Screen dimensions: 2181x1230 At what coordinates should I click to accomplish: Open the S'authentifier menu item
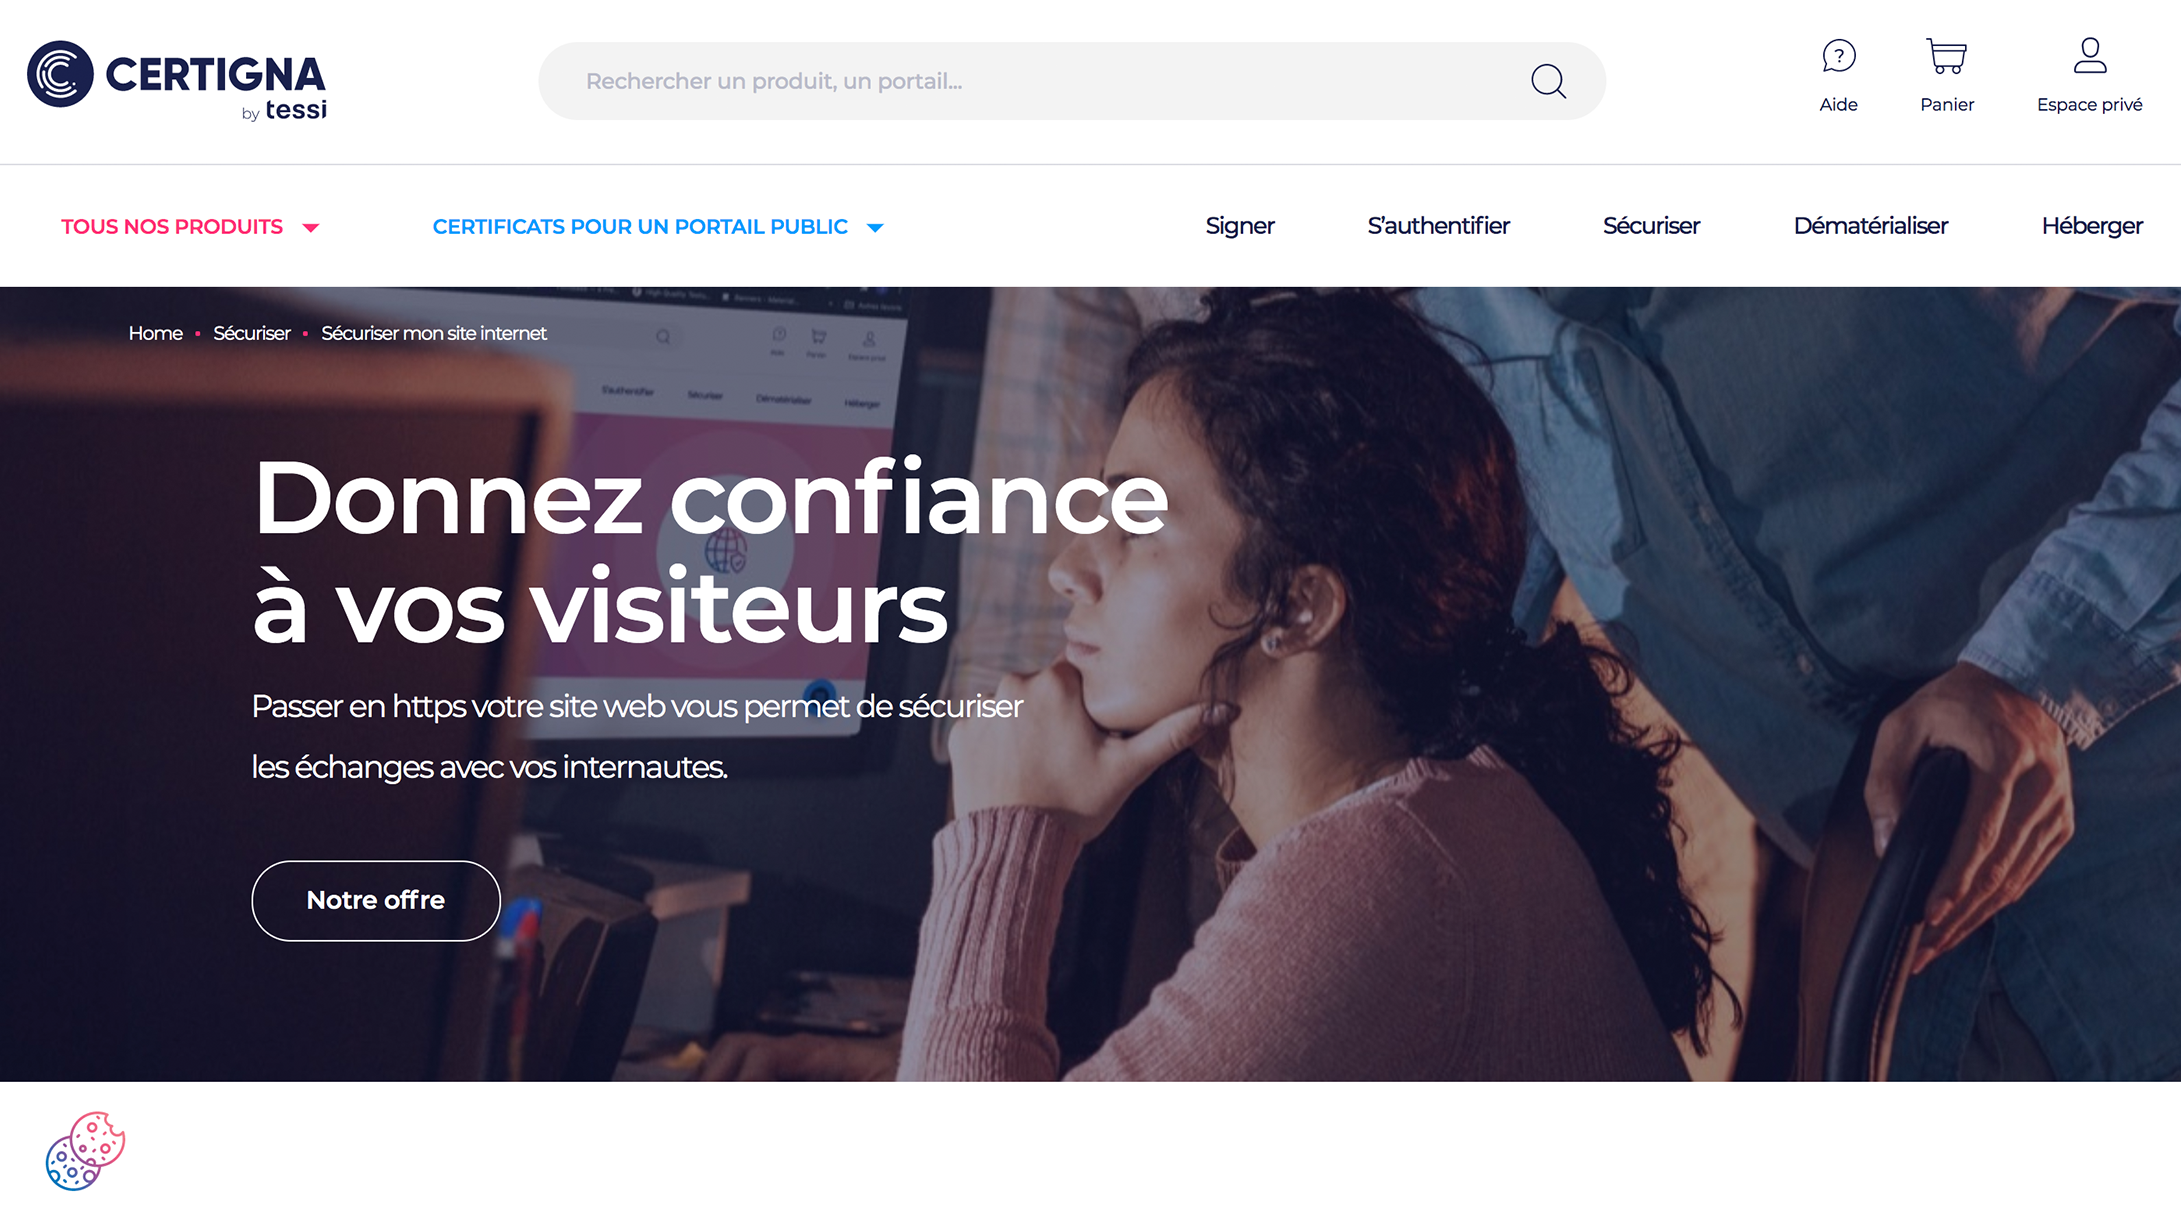click(x=1438, y=226)
